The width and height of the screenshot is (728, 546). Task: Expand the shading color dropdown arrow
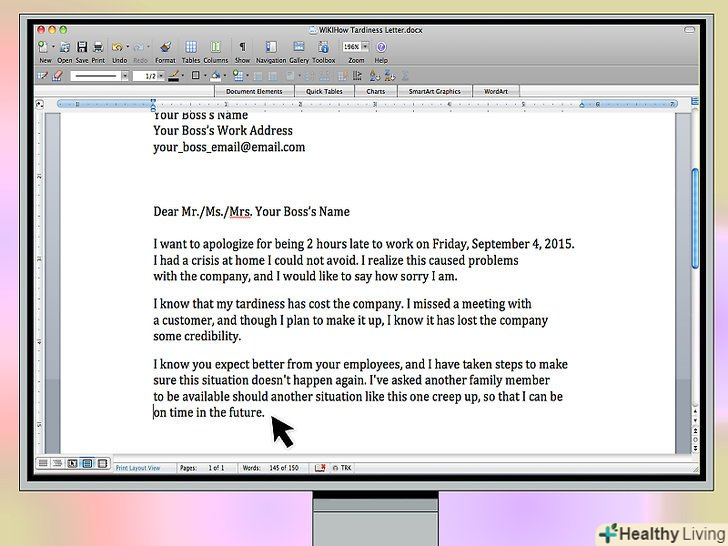coord(225,76)
